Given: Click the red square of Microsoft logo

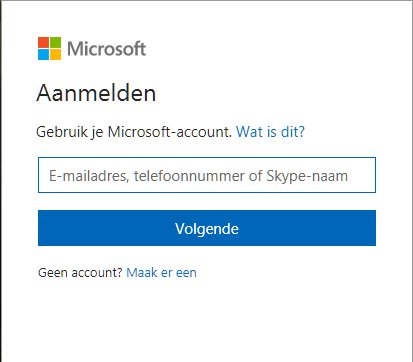Looking at the screenshot, I should [43, 42].
